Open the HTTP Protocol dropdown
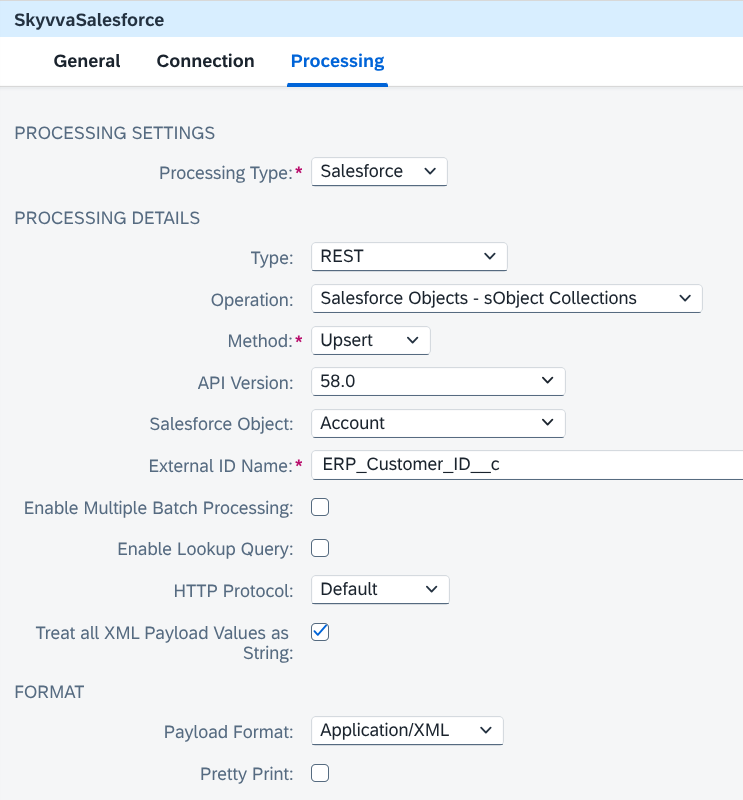Screen dimensions: 743x800 point(380,590)
